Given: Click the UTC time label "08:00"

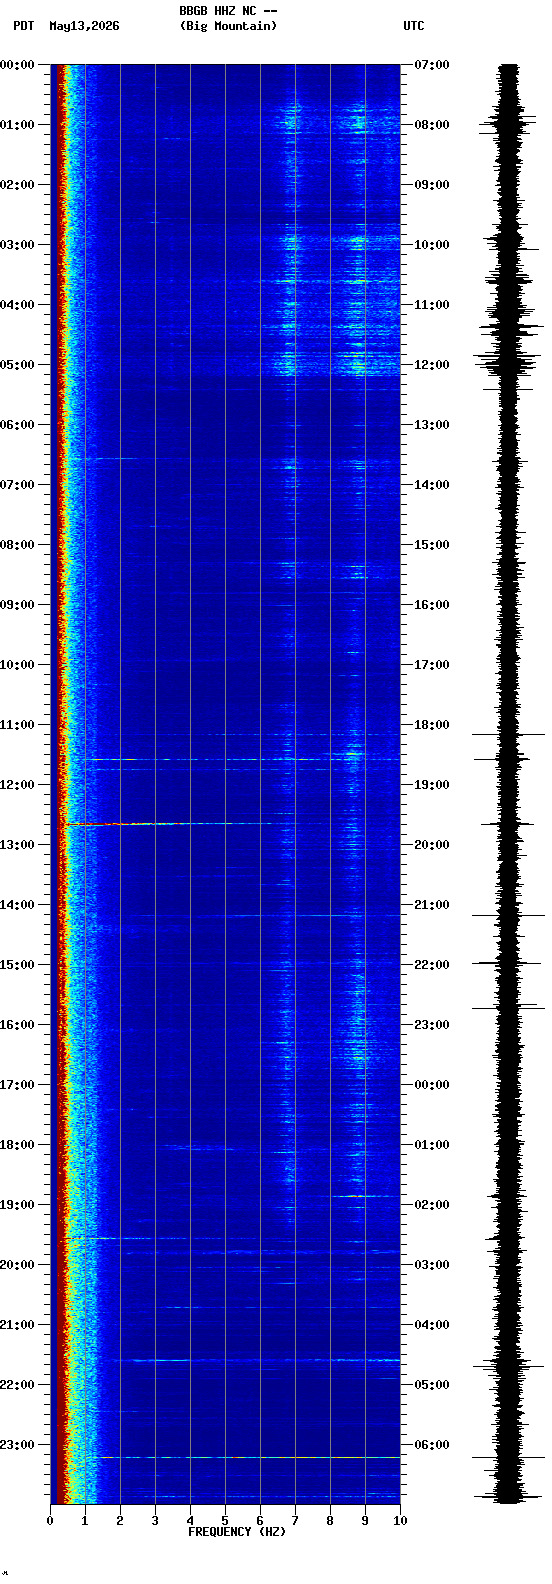Looking at the screenshot, I should coord(432,125).
